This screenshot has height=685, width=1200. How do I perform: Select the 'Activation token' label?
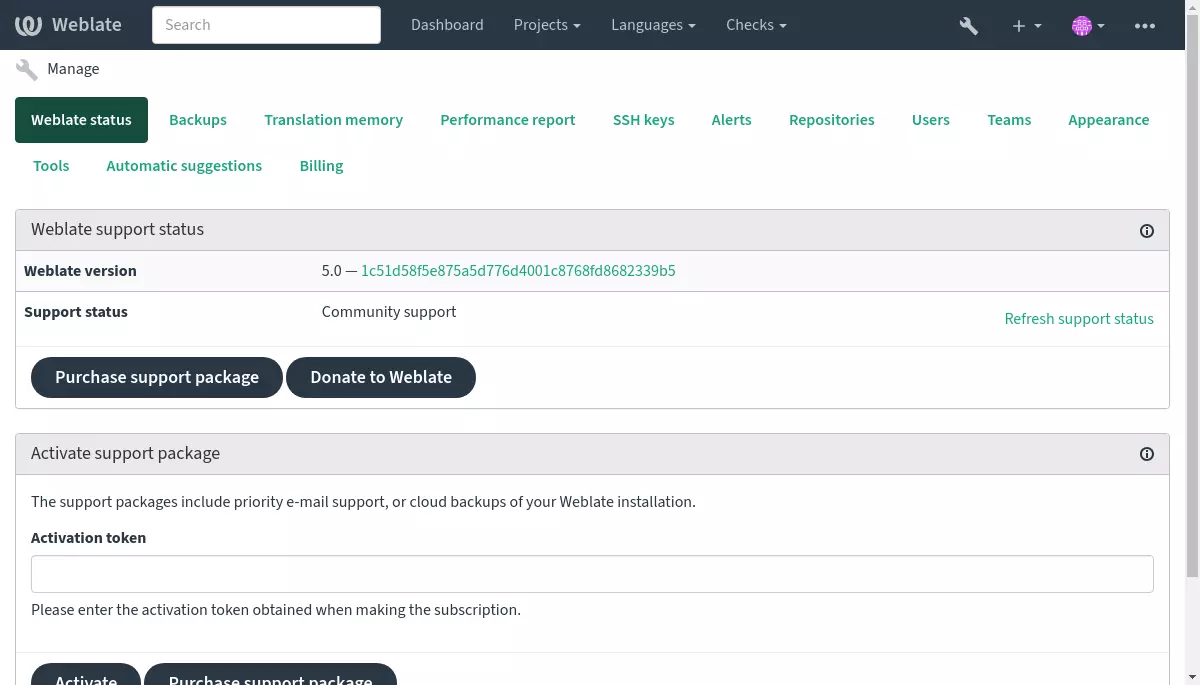click(88, 538)
